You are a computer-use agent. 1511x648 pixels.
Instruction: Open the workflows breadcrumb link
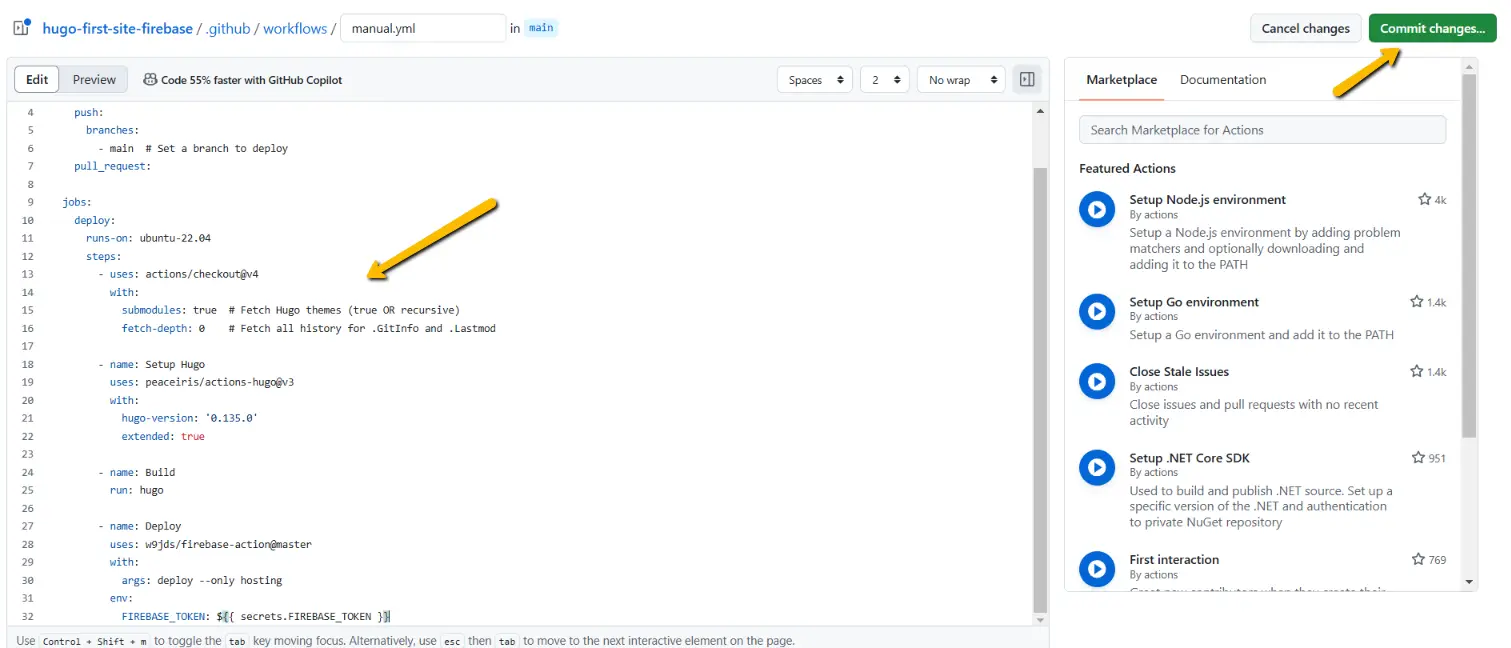pyautogui.click(x=295, y=28)
